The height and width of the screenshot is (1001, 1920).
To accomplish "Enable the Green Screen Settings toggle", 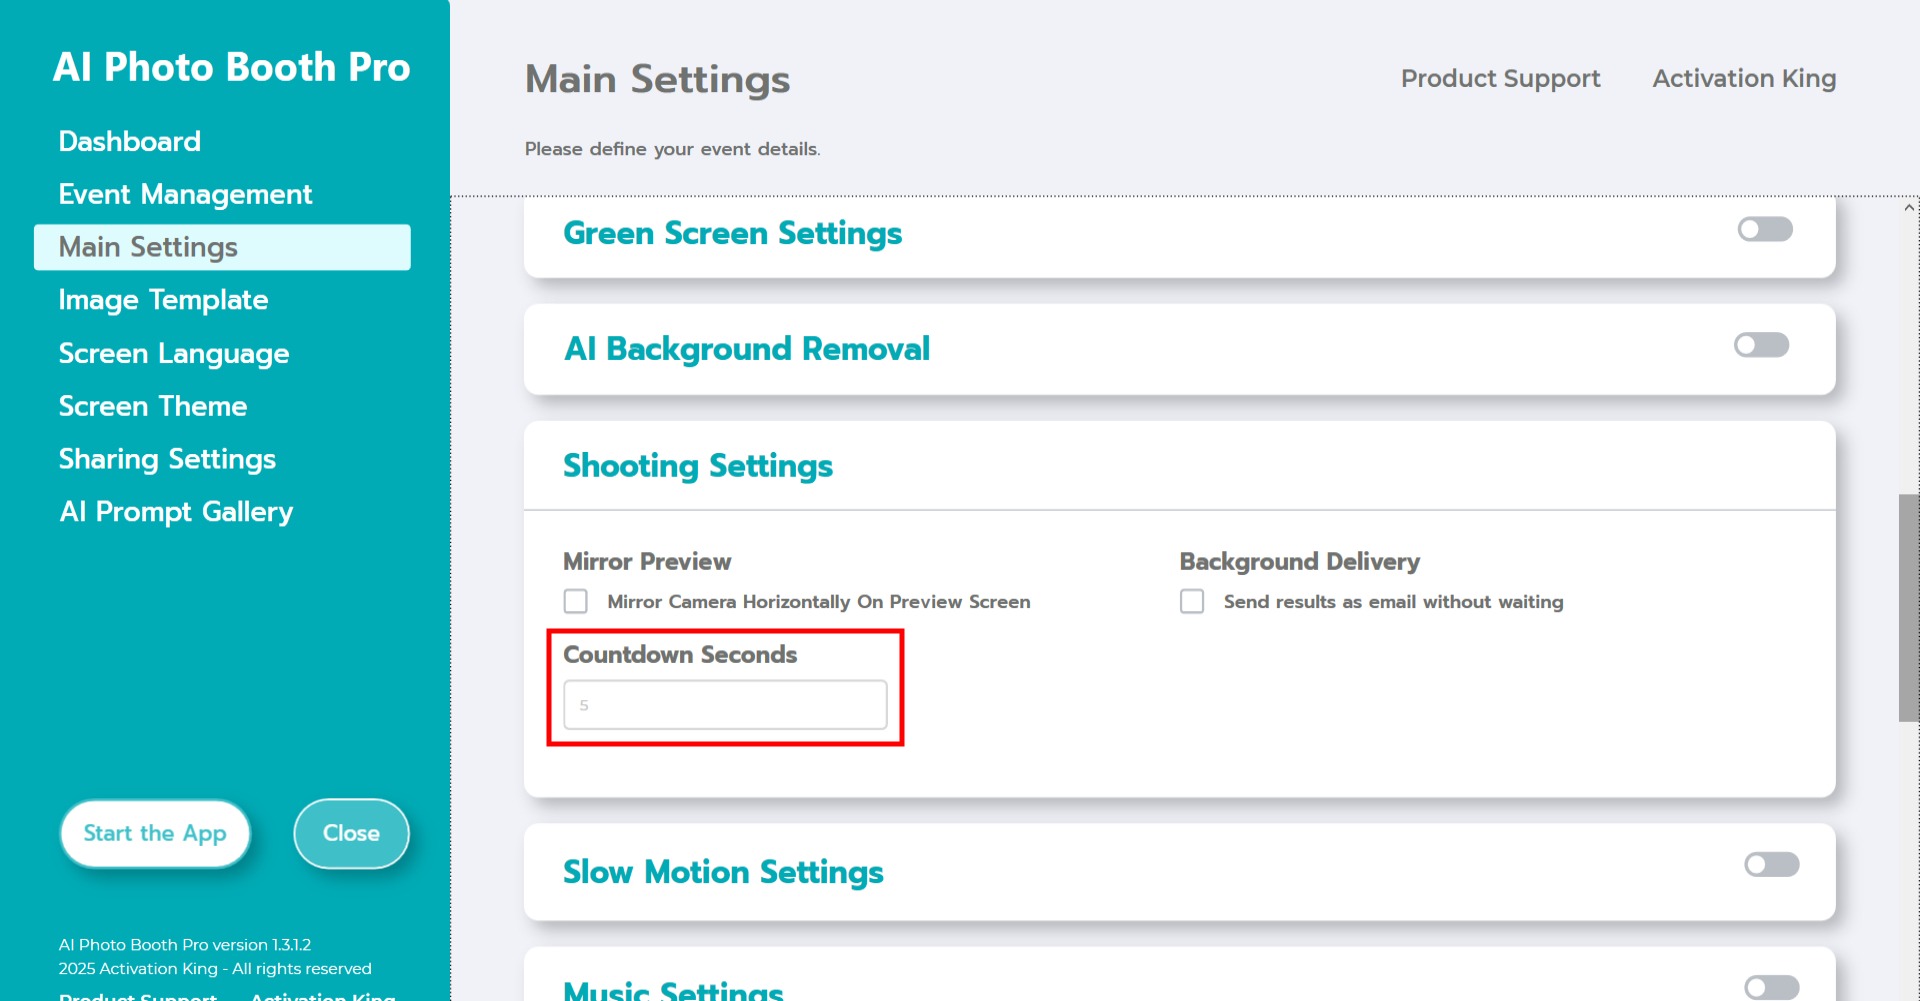I will pyautogui.click(x=1764, y=230).
